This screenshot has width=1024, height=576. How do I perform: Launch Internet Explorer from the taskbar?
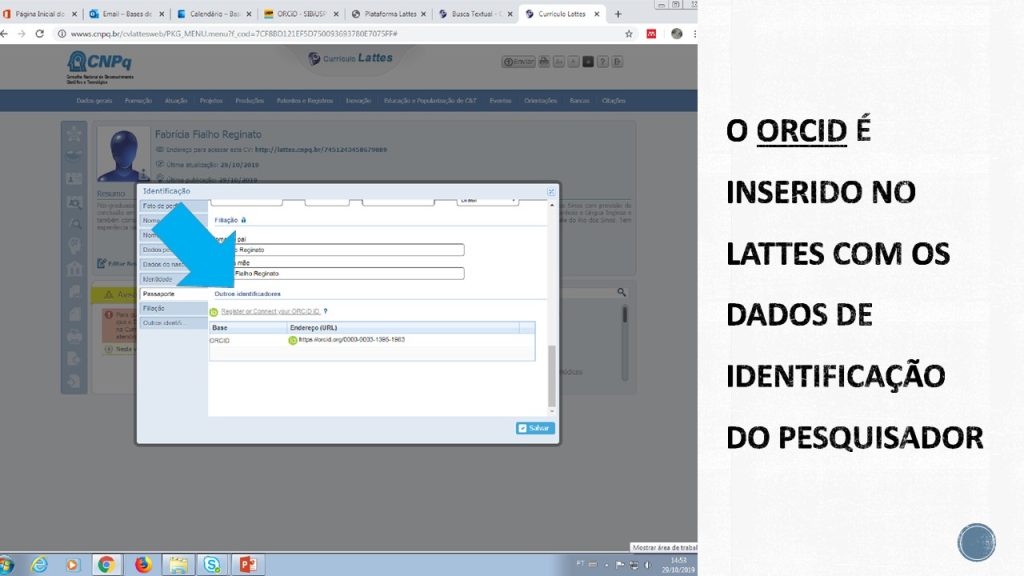pyautogui.click(x=39, y=564)
